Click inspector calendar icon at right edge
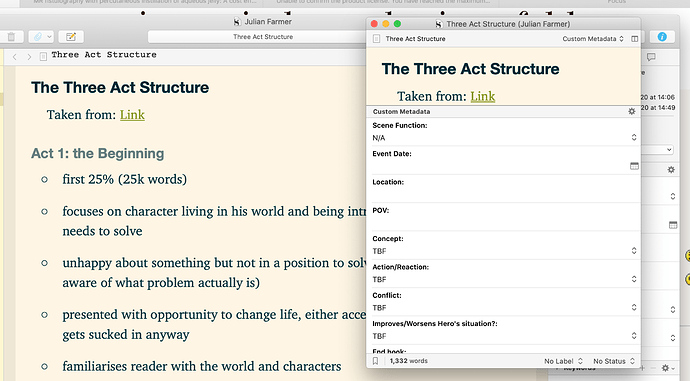The width and height of the screenshot is (690, 381). pos(673,225)
